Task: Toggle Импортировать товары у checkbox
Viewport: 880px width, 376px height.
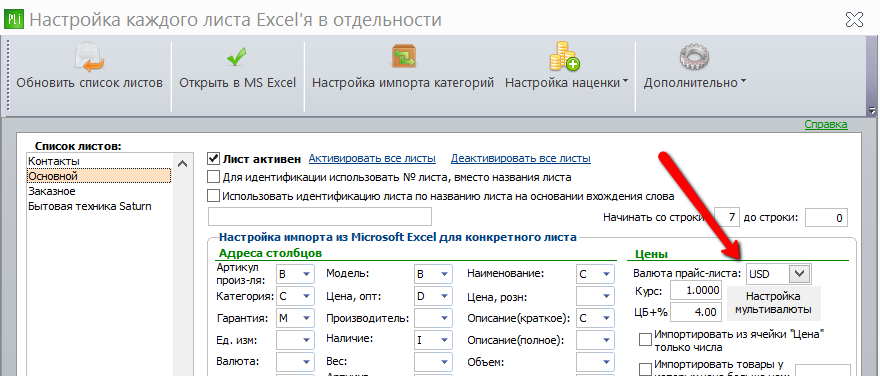Action: pos(646,369)
